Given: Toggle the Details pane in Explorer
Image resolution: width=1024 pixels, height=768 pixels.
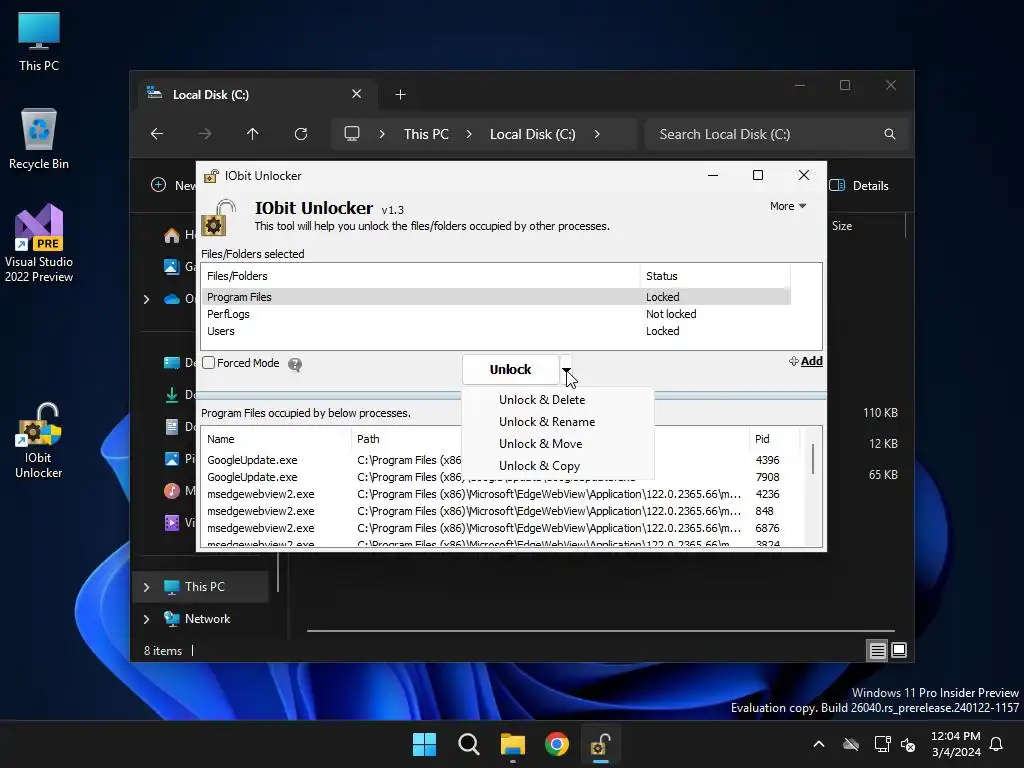Looking at the screenshot, I should pos(859,185).
